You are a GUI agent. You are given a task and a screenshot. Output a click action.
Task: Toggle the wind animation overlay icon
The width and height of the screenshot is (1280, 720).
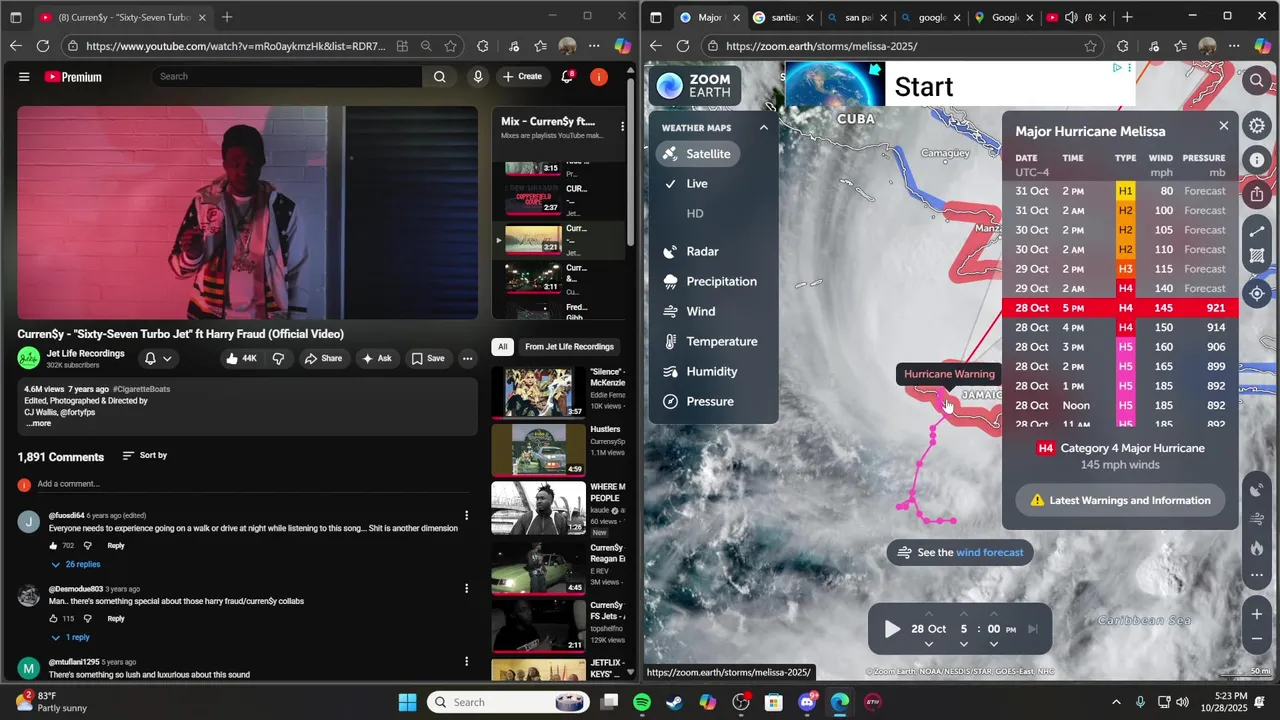1257,519
